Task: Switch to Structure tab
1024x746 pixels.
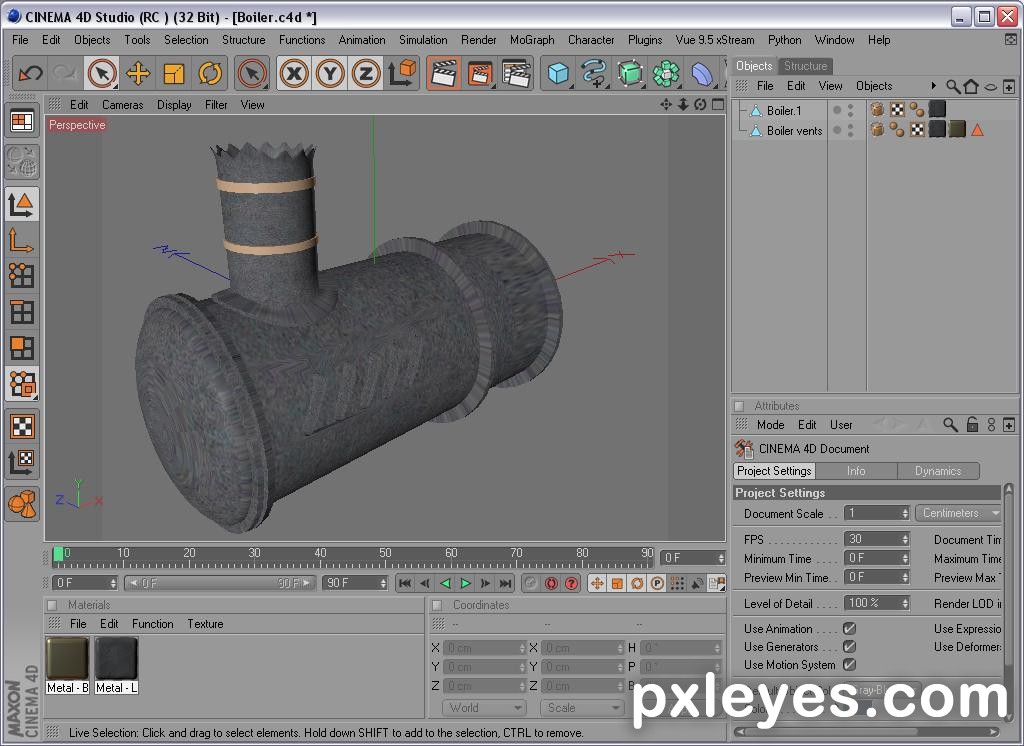Action: click(805, 66)
